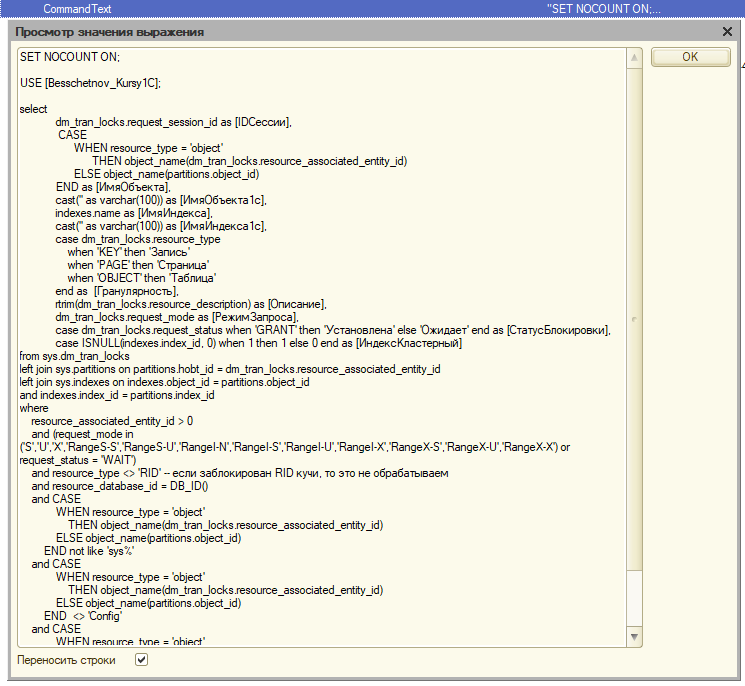Click the line ending with [IDСессии]
Screen dimensions: 745x686
click(x=173, y=122)
